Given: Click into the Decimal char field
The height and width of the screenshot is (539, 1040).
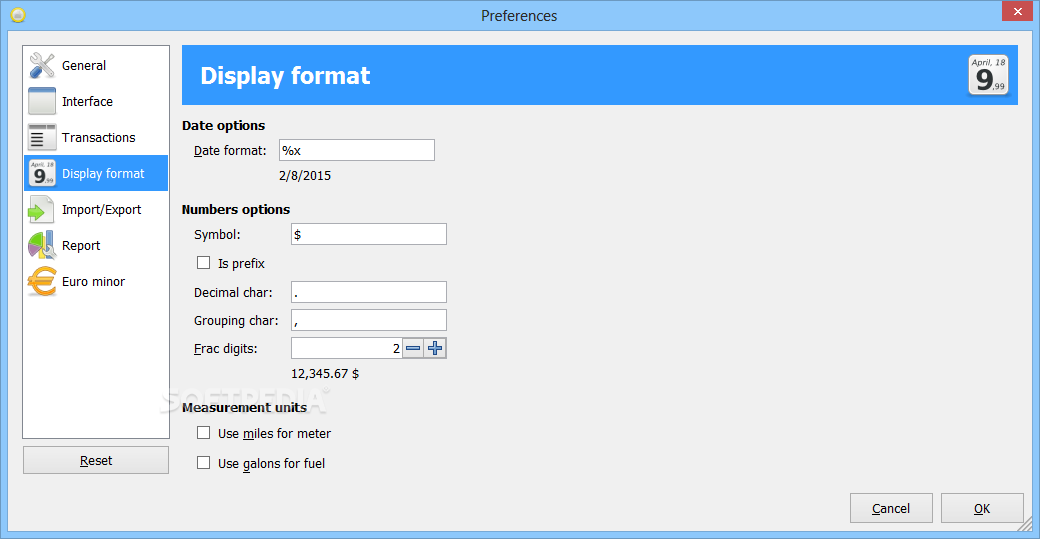Looking at the screenshot, I should [369, 292].
